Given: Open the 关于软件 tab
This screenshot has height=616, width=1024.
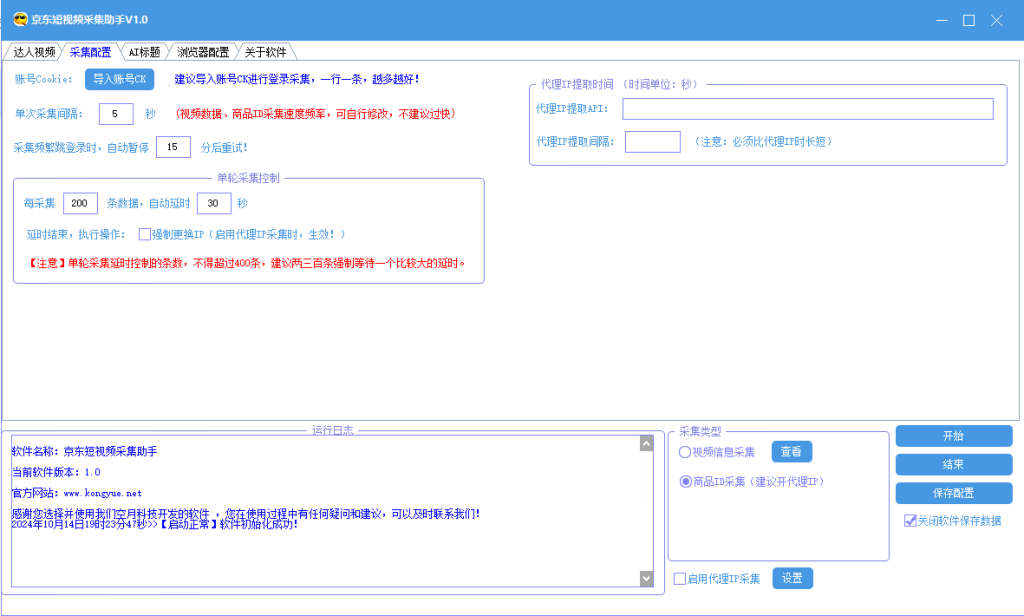Looking at the screenshot, I should [x=266, y=52].
